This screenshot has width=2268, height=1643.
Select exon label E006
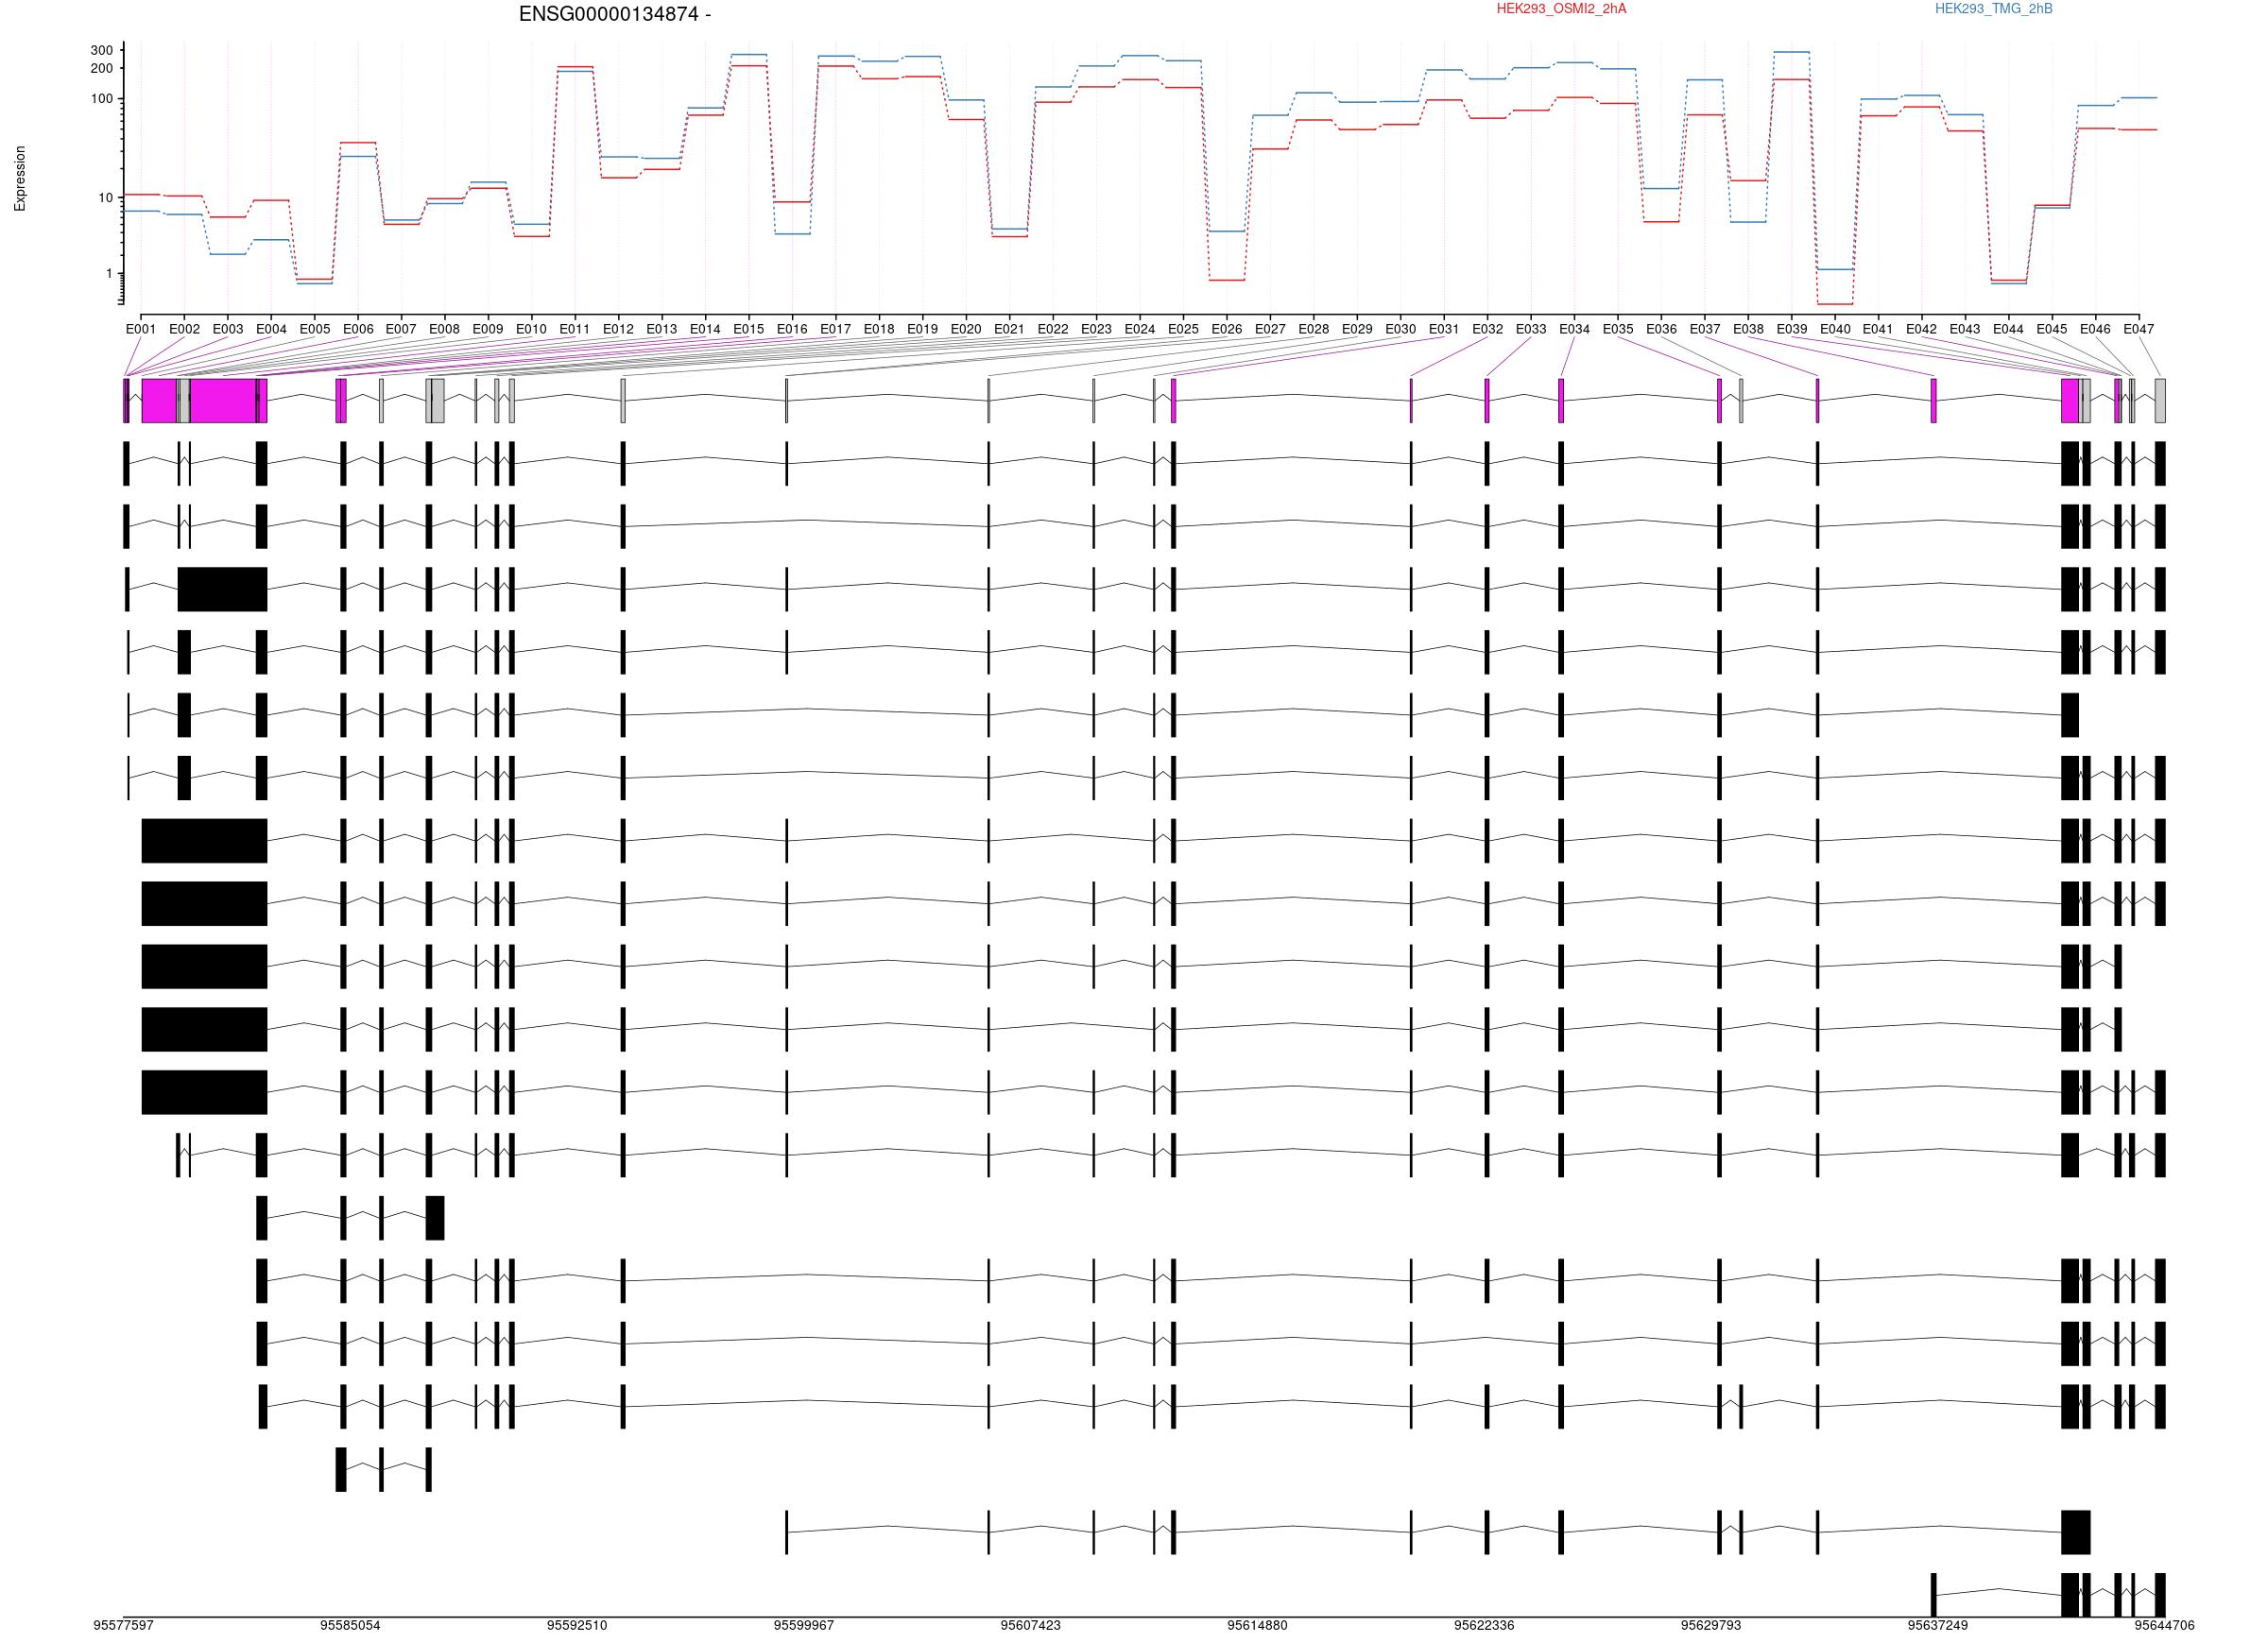(x=358, y=329)
